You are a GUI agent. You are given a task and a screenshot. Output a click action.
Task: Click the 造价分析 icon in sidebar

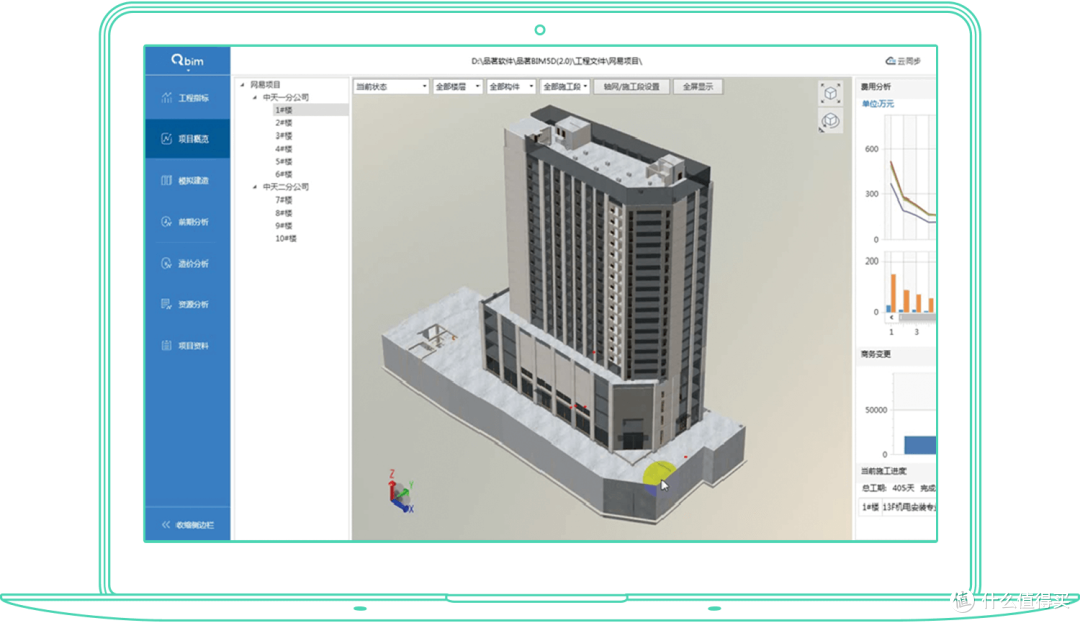coord(166,264)
